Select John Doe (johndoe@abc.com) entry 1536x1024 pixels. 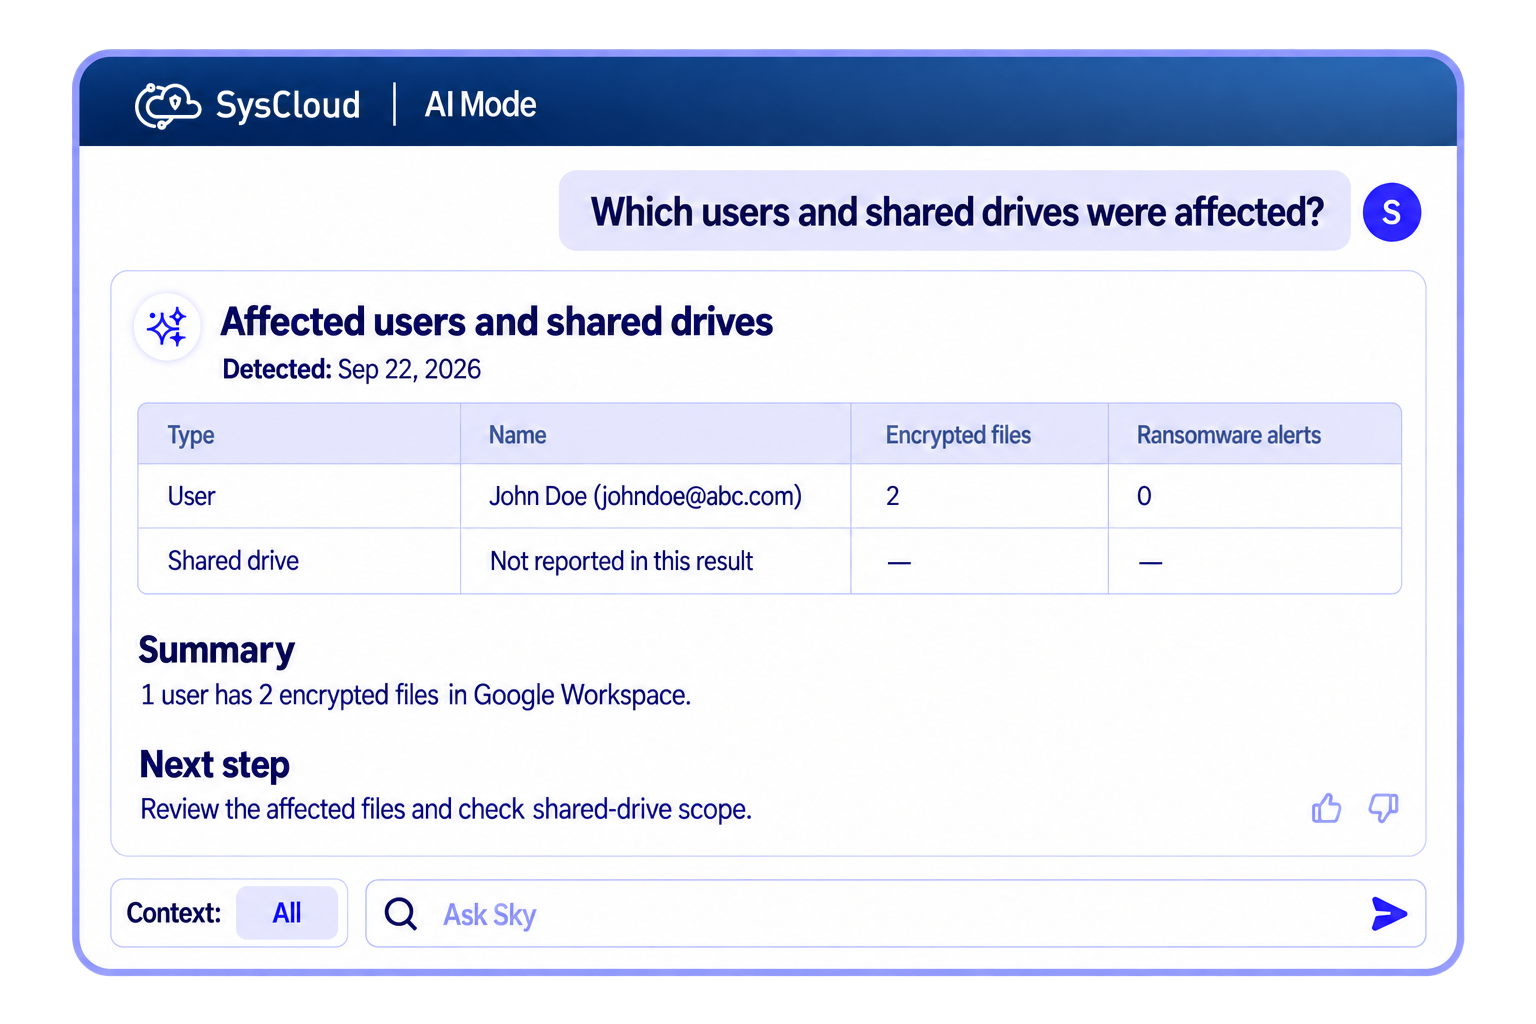pyautogui.click(x=645, y=496)
